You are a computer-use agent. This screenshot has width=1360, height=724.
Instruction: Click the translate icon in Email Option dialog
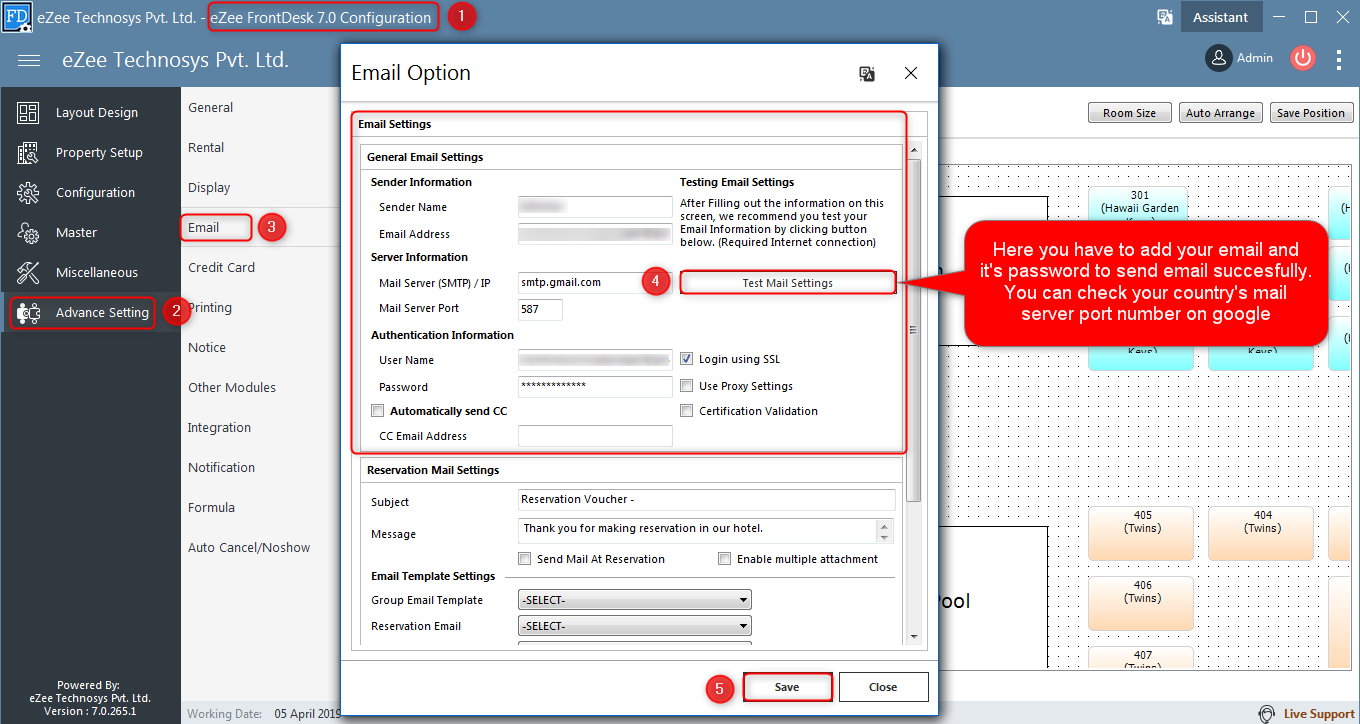point(867,74)
